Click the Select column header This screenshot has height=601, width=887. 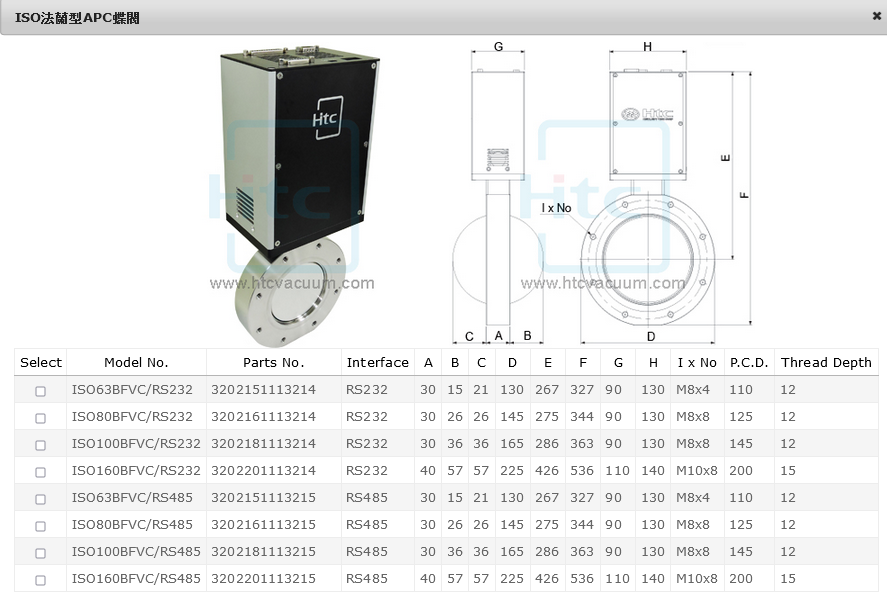41,363
